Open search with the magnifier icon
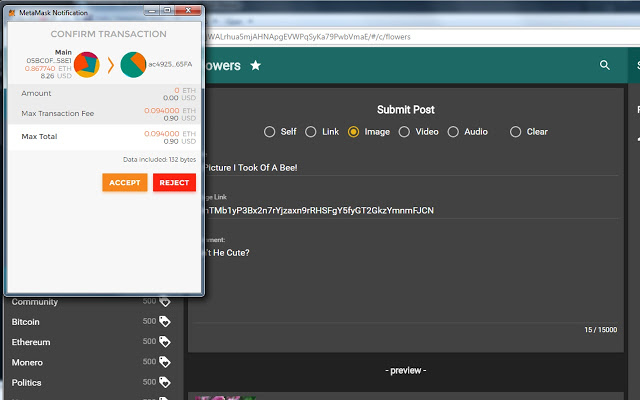The width and height of the screenshot is (640, 400). pos(604,65)
